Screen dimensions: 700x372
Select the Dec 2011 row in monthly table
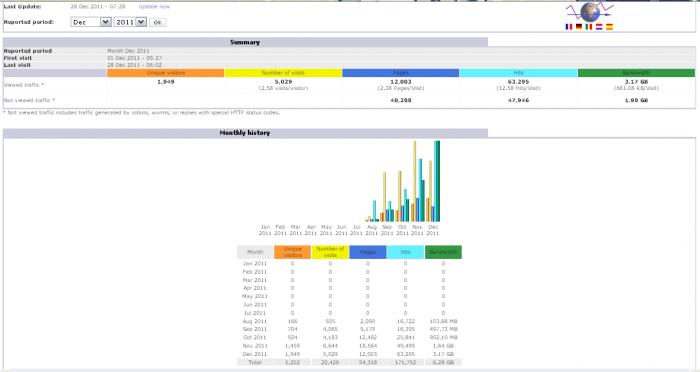tap(350, 354)
